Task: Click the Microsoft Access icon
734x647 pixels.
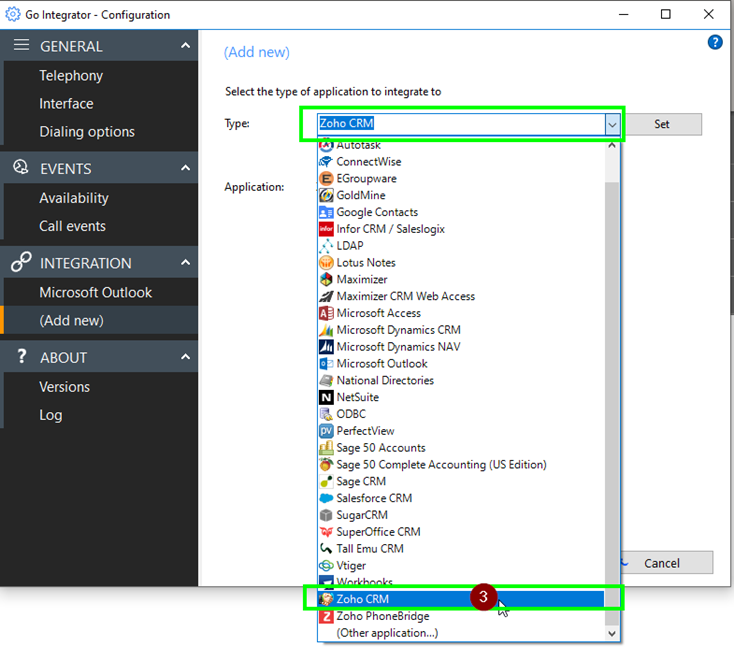Action: [x=326, y=313]
